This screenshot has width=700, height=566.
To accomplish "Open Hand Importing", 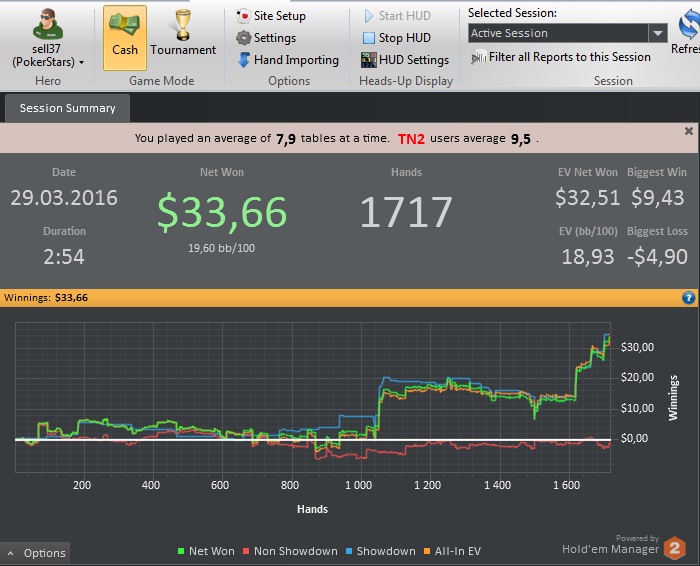I will click(288, 60).
